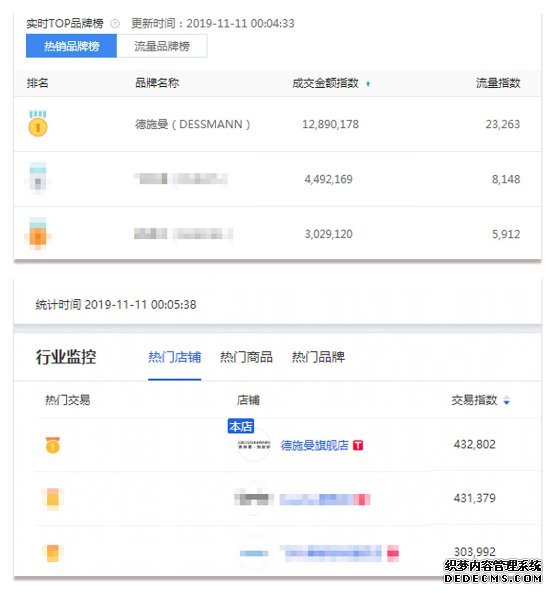This screenshot has width=553, height=593.
Task: Click the 行业监控 heading
Action: point(66,357)
